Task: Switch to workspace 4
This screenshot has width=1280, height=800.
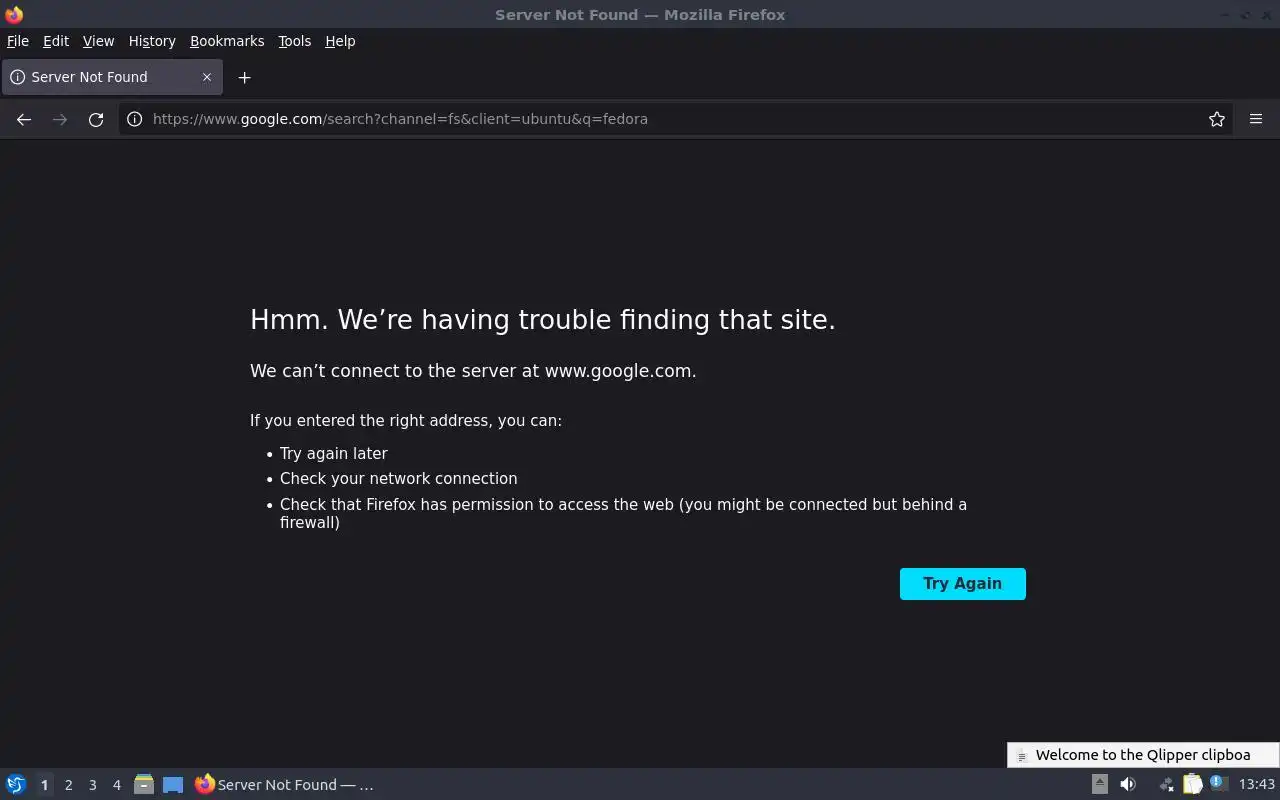Action: pyautogui.click(x=116, y=785)
